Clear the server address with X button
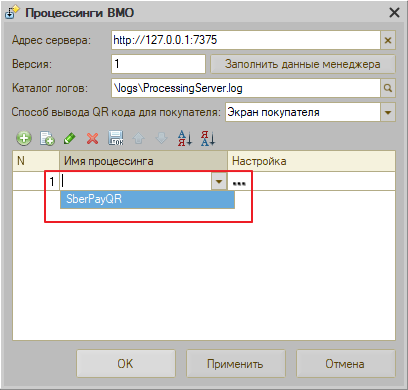This screenshot has height=390, width=408. pyautogui.click(x=388, y=40)
